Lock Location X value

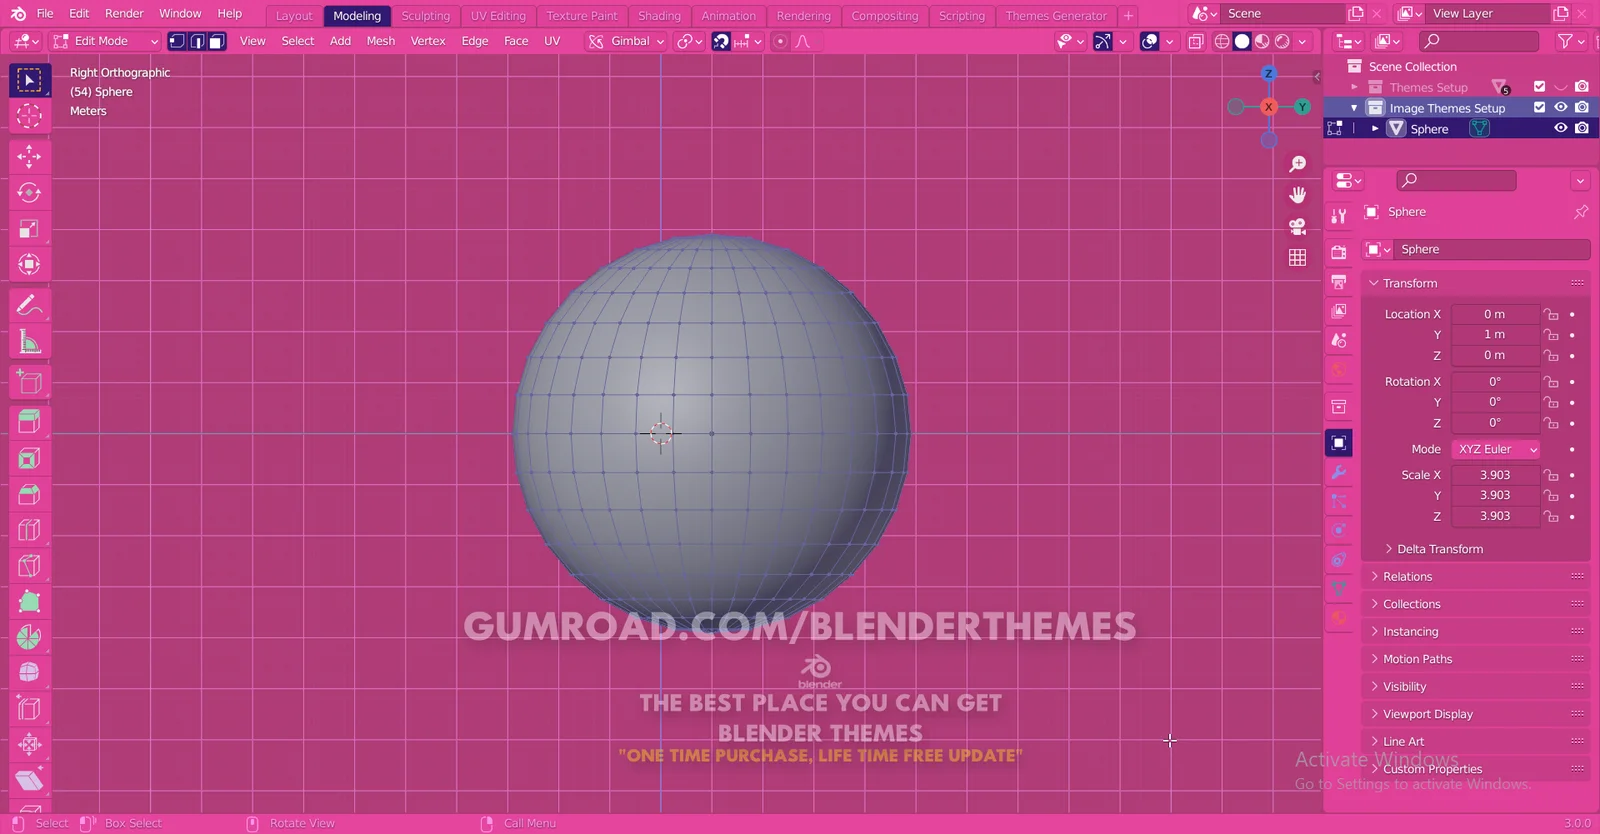click(x=1551, y=314)
